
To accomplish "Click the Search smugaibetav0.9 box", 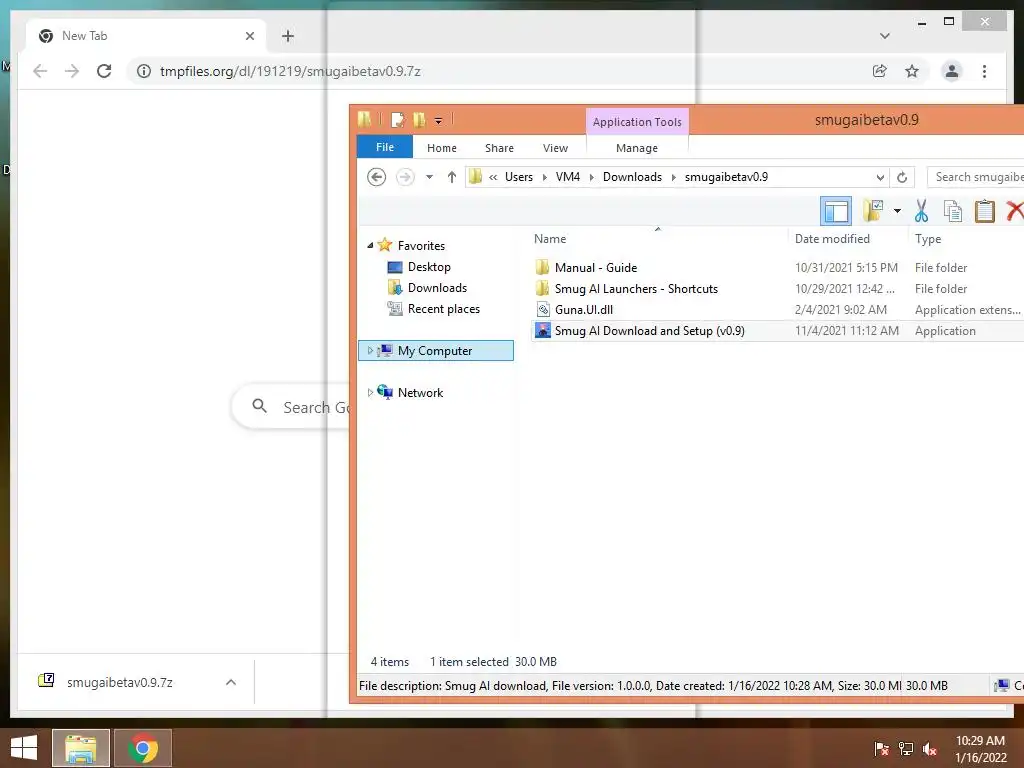I will (976, 177).
